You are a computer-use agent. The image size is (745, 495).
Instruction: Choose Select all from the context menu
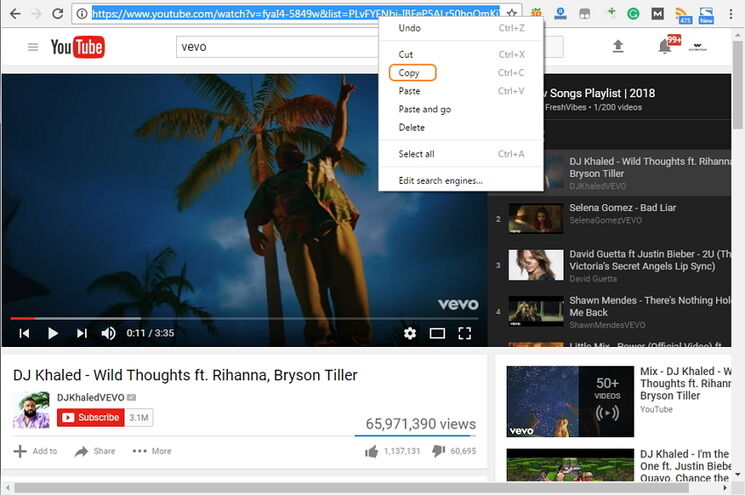pyautogui.click(x=461, y=154)
